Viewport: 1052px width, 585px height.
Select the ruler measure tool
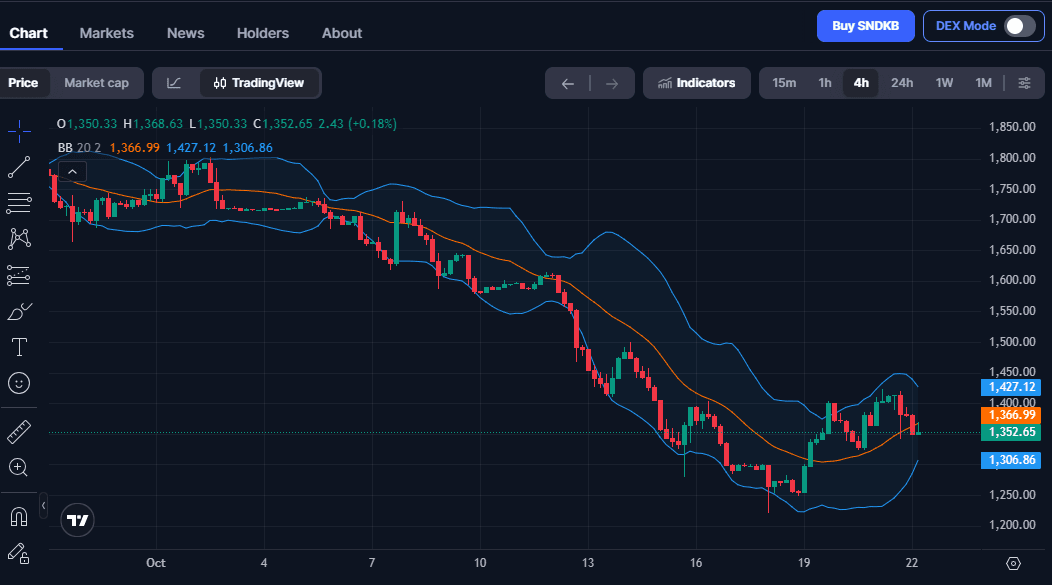[x=19, y=432]
